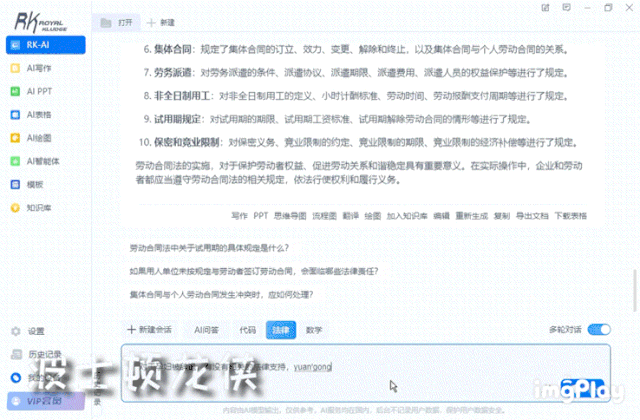Toggle the 多轮对话 switch

point(599,329)
